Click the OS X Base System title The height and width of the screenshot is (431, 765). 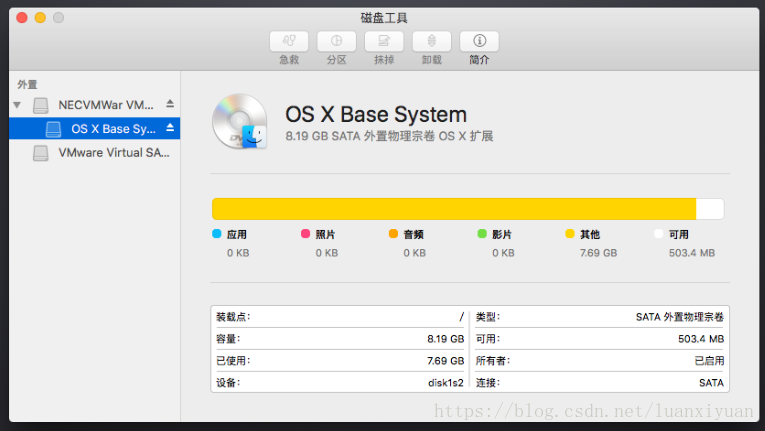[x=376, y=115]
